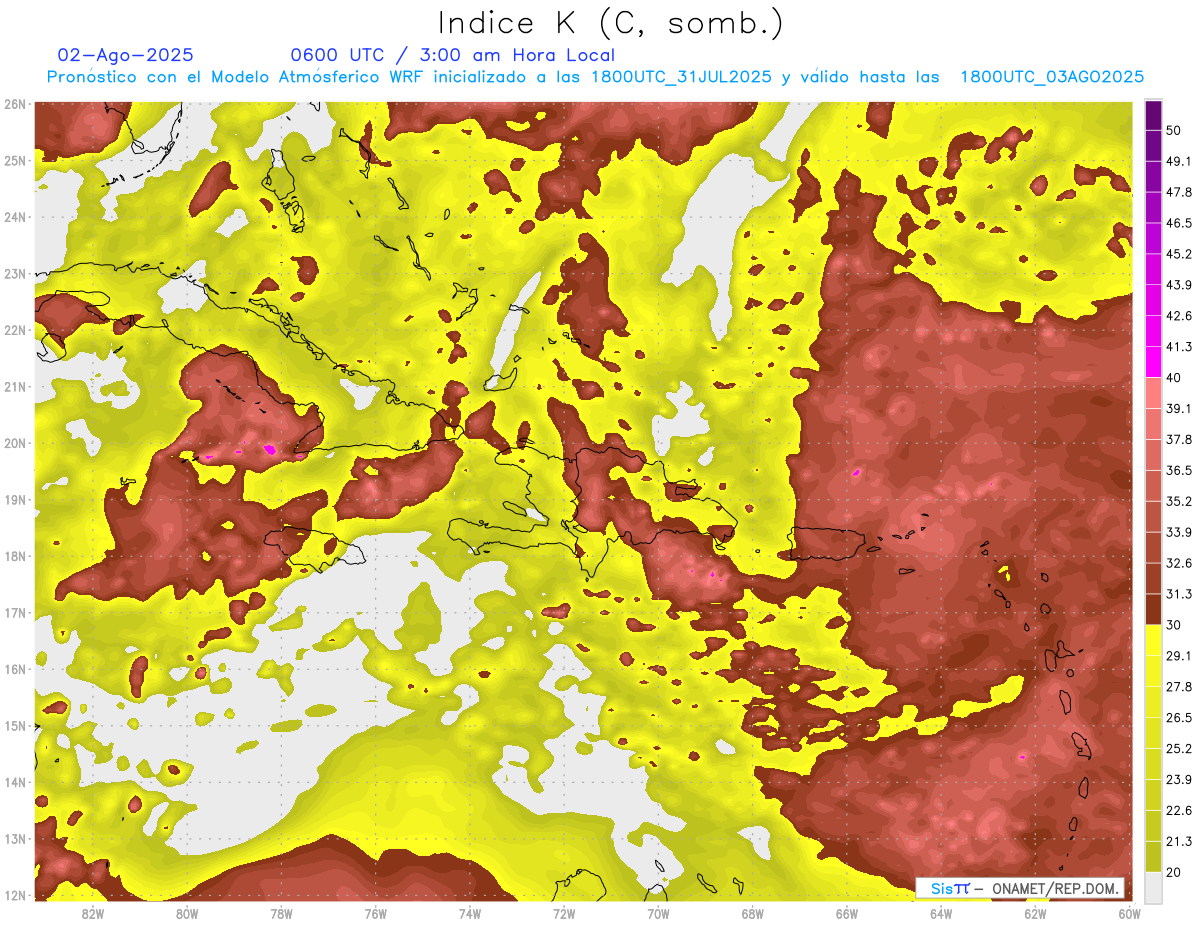Click the '26N' latitude label
Screen dimensions: 1200x927
coord(15,104)
